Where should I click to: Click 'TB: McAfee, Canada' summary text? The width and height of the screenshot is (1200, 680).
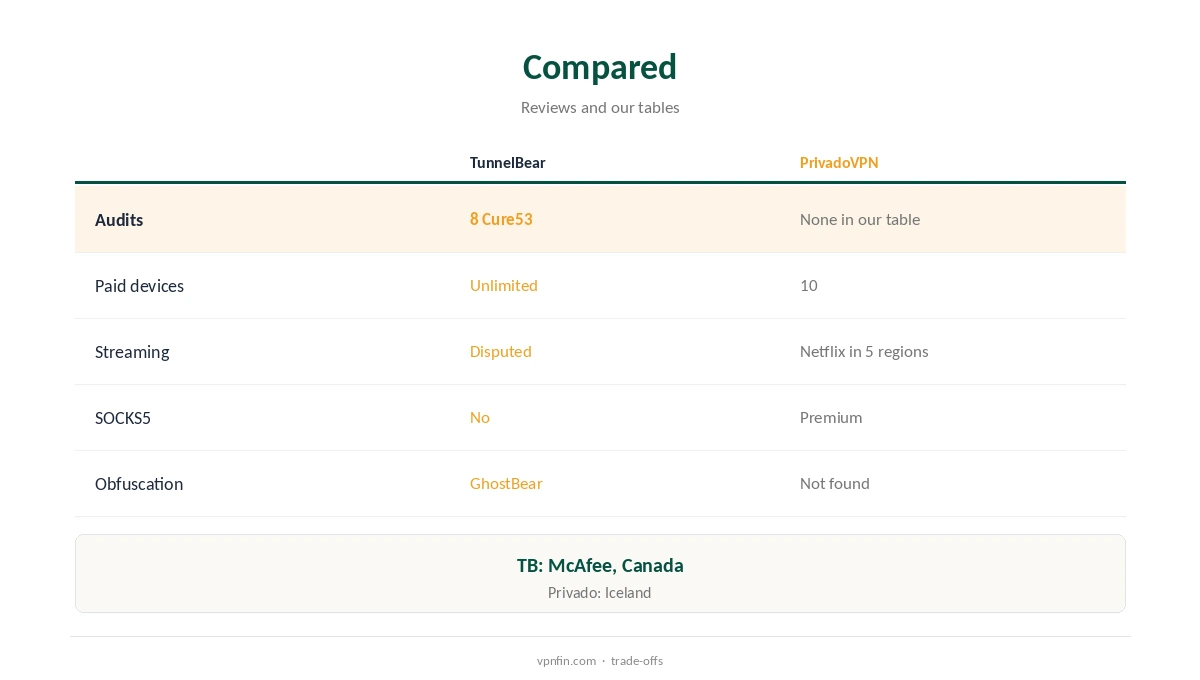click(x=600, y=565)
